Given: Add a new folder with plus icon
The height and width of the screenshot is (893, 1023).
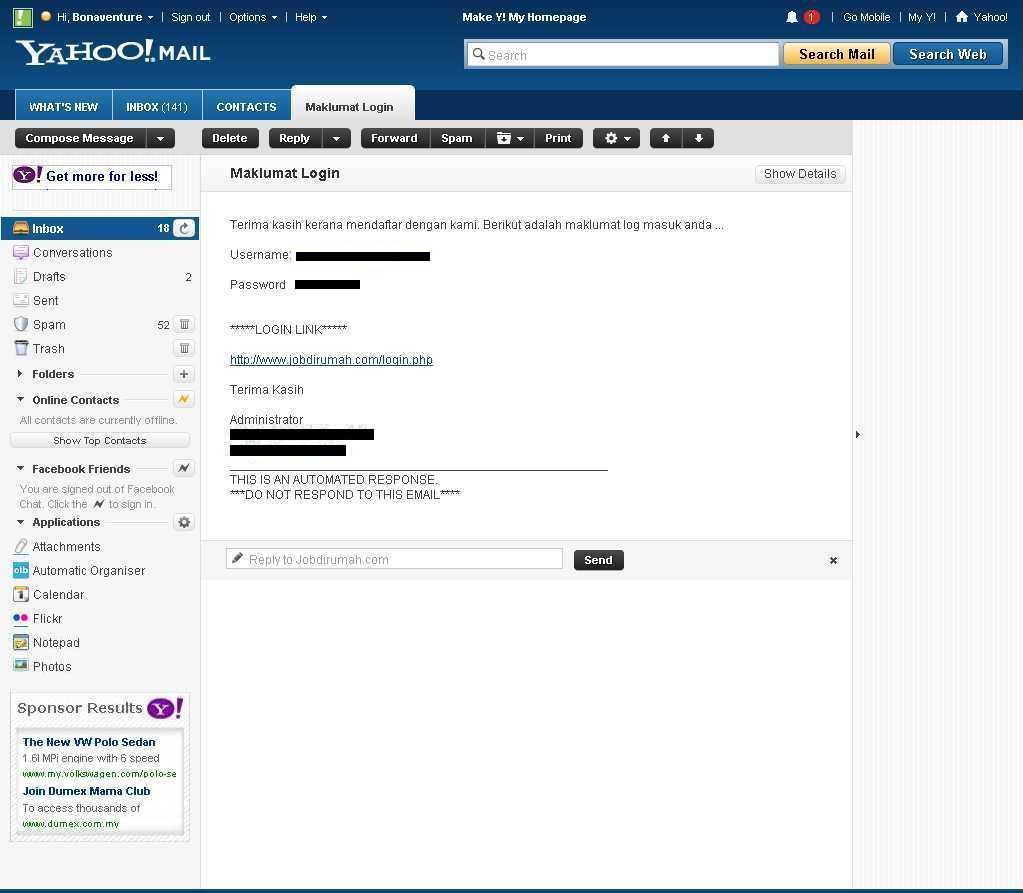Looking at the screenshot, I should (184, 374).
